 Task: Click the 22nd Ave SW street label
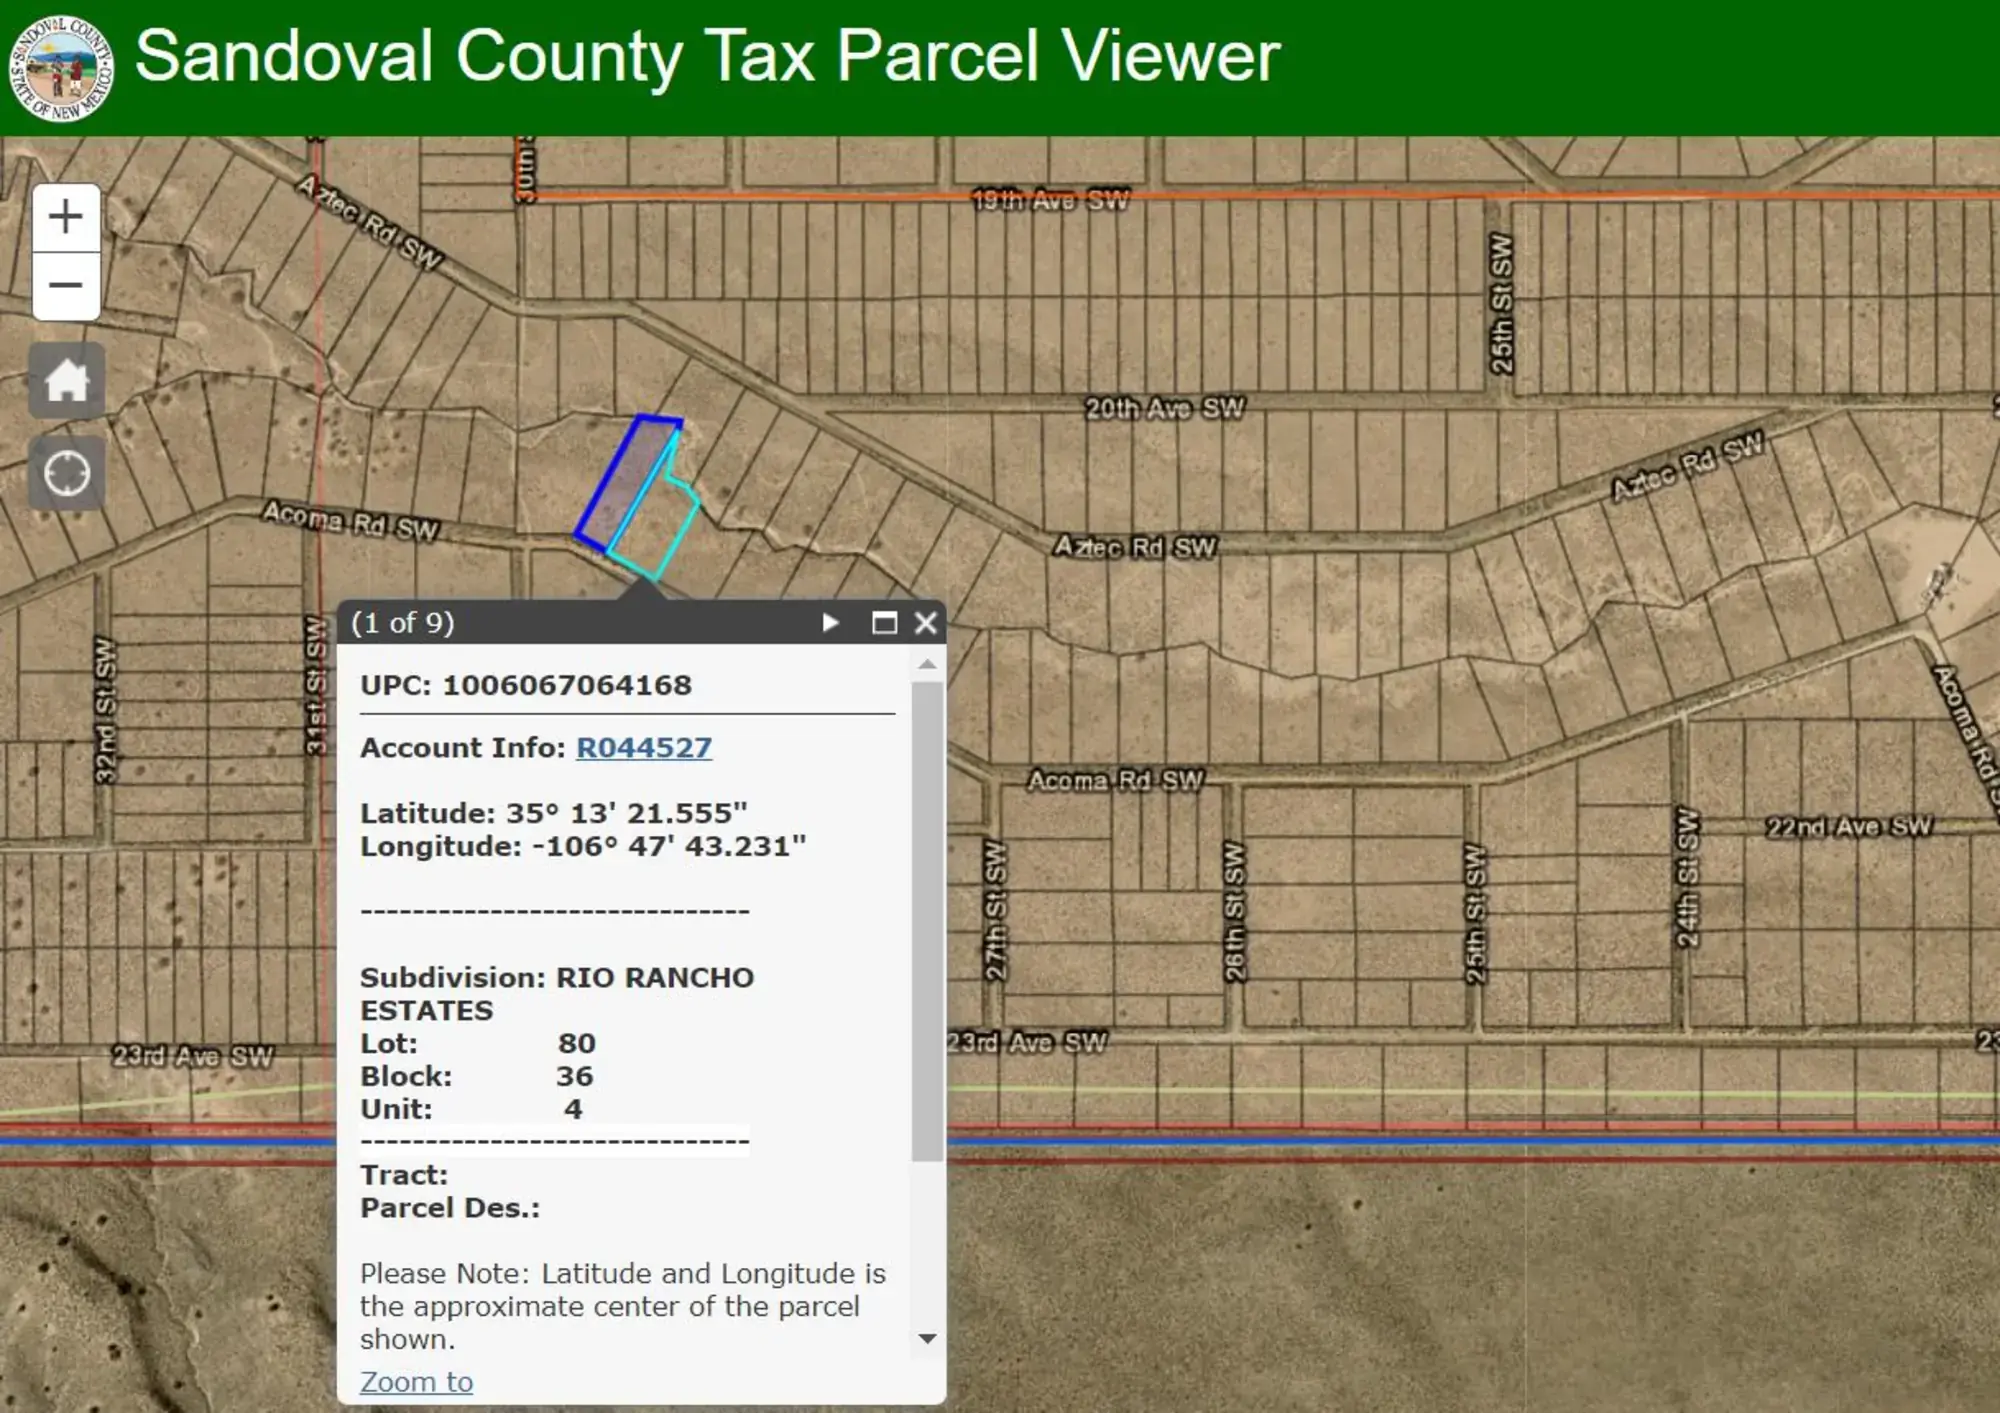(x=1848, y=827)
